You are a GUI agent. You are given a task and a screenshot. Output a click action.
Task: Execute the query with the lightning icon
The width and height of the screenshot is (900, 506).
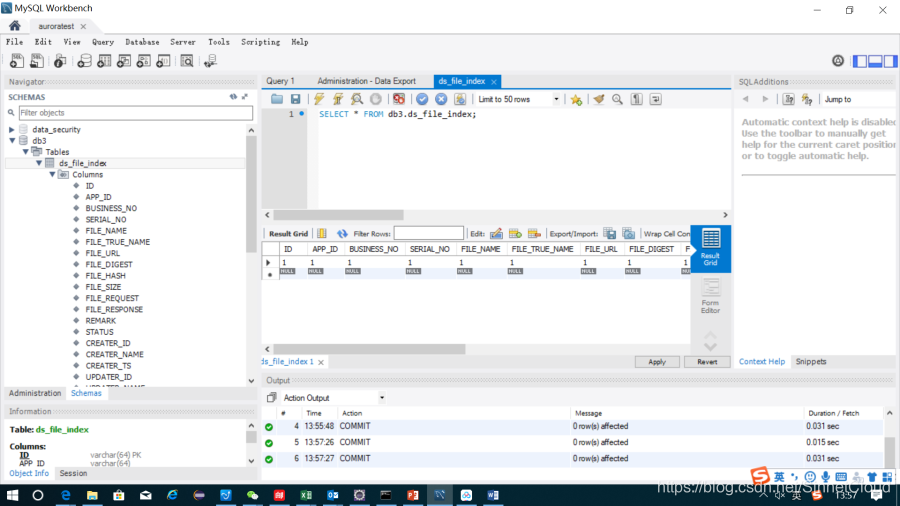(x=319, y=99)
